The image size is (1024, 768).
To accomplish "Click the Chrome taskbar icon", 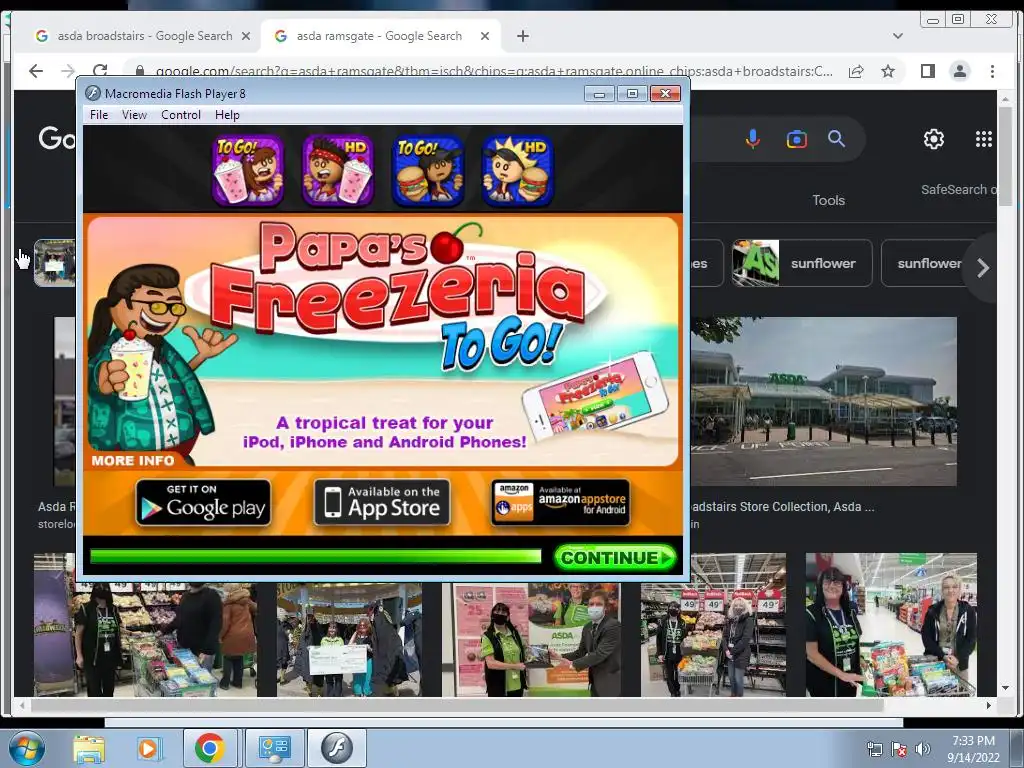I will (x=210, y=748).
